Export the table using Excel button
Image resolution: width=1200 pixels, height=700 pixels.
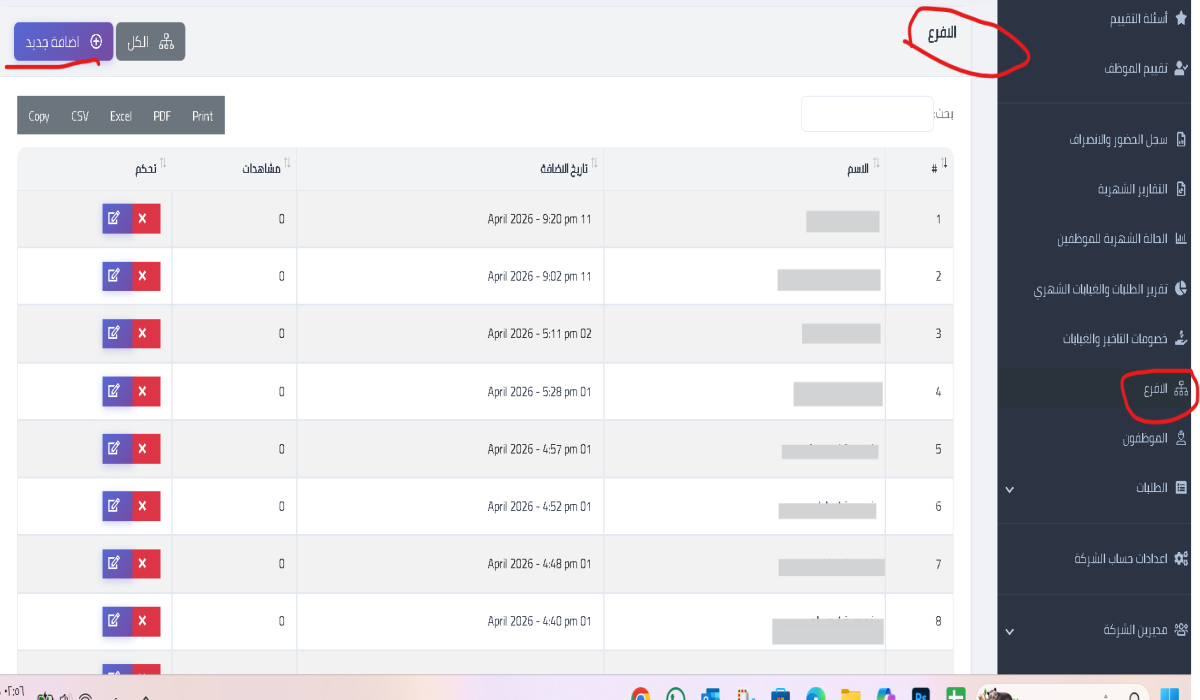click(x=121, y=116)
